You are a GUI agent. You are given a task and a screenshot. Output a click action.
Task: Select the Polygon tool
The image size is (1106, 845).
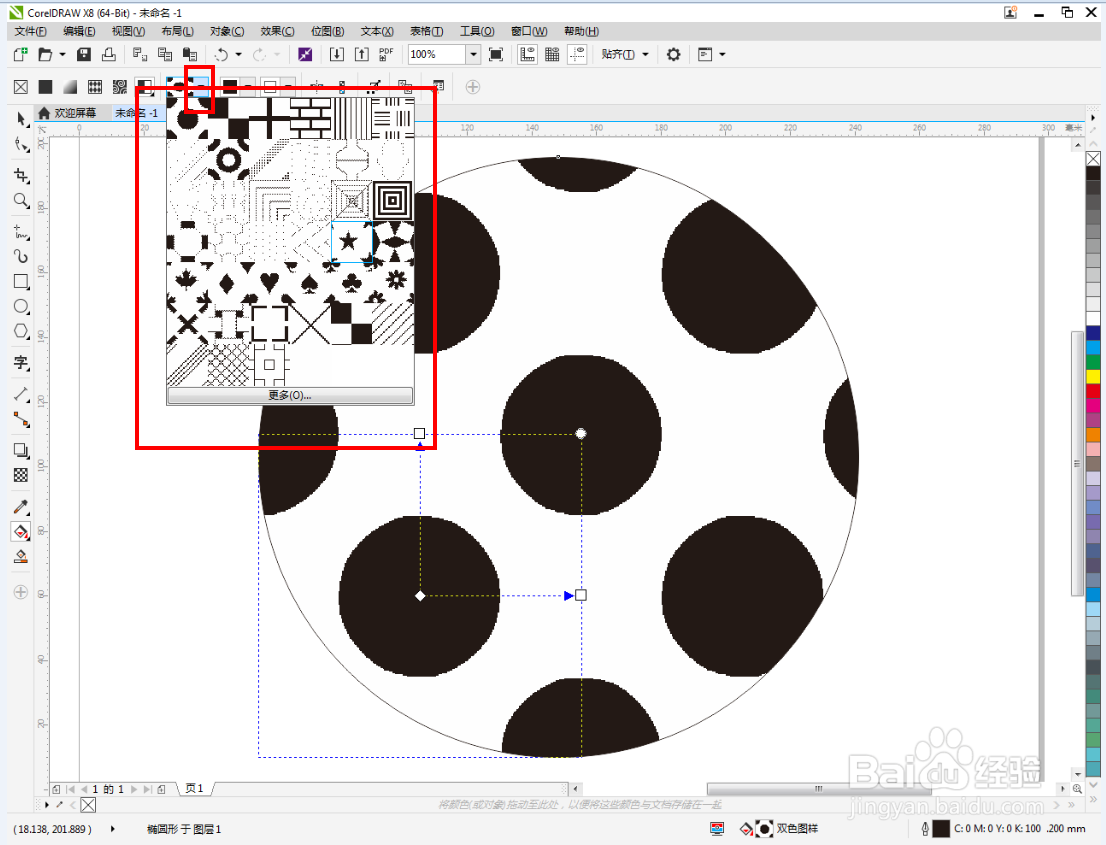(x=21, y=331)
